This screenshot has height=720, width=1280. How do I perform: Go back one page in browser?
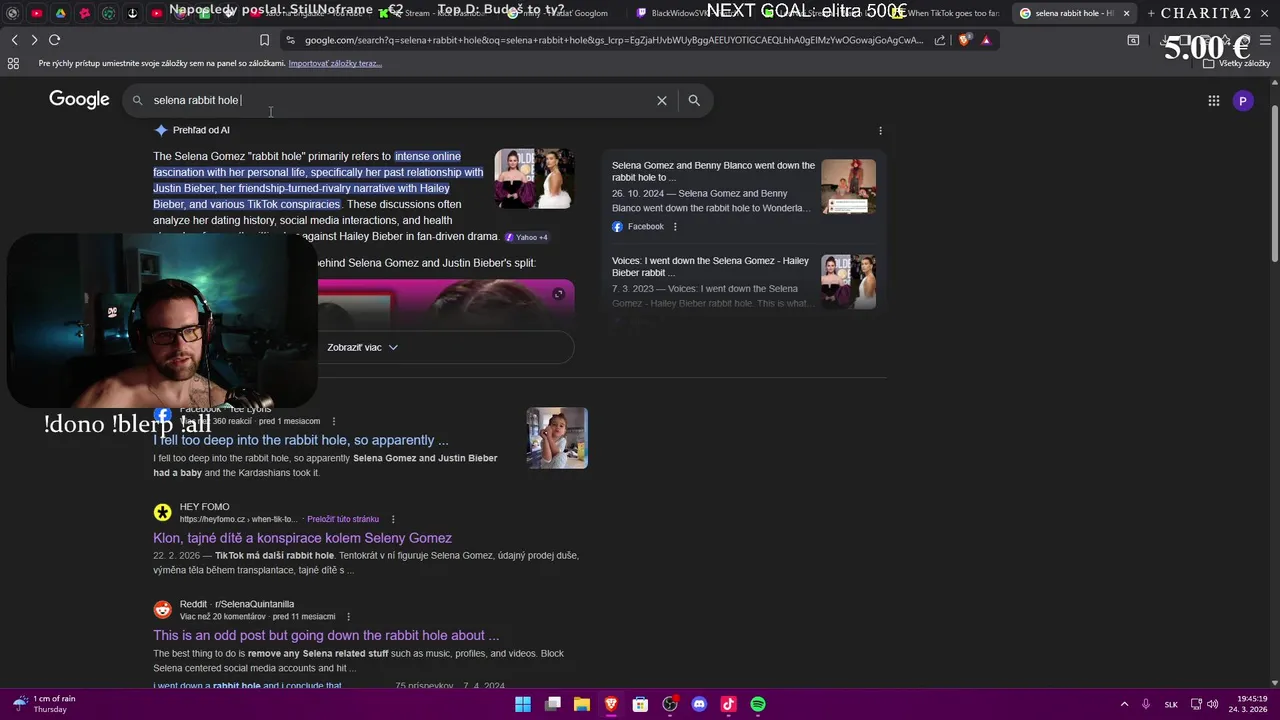[14, 40]
